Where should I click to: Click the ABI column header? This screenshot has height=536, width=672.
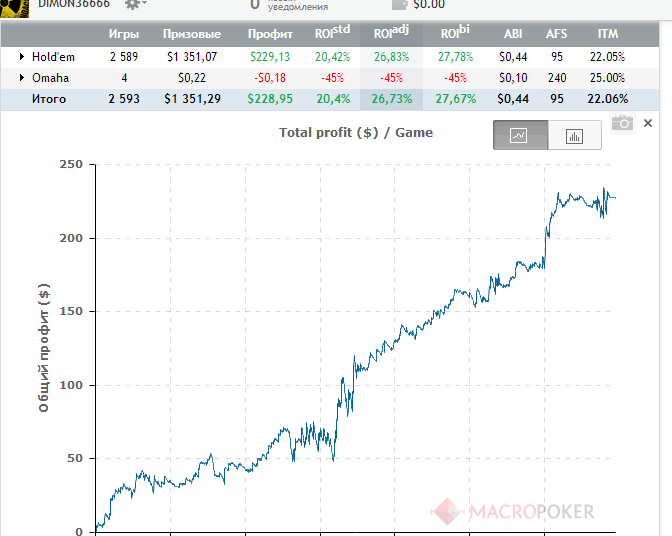(x=513, y=34)
